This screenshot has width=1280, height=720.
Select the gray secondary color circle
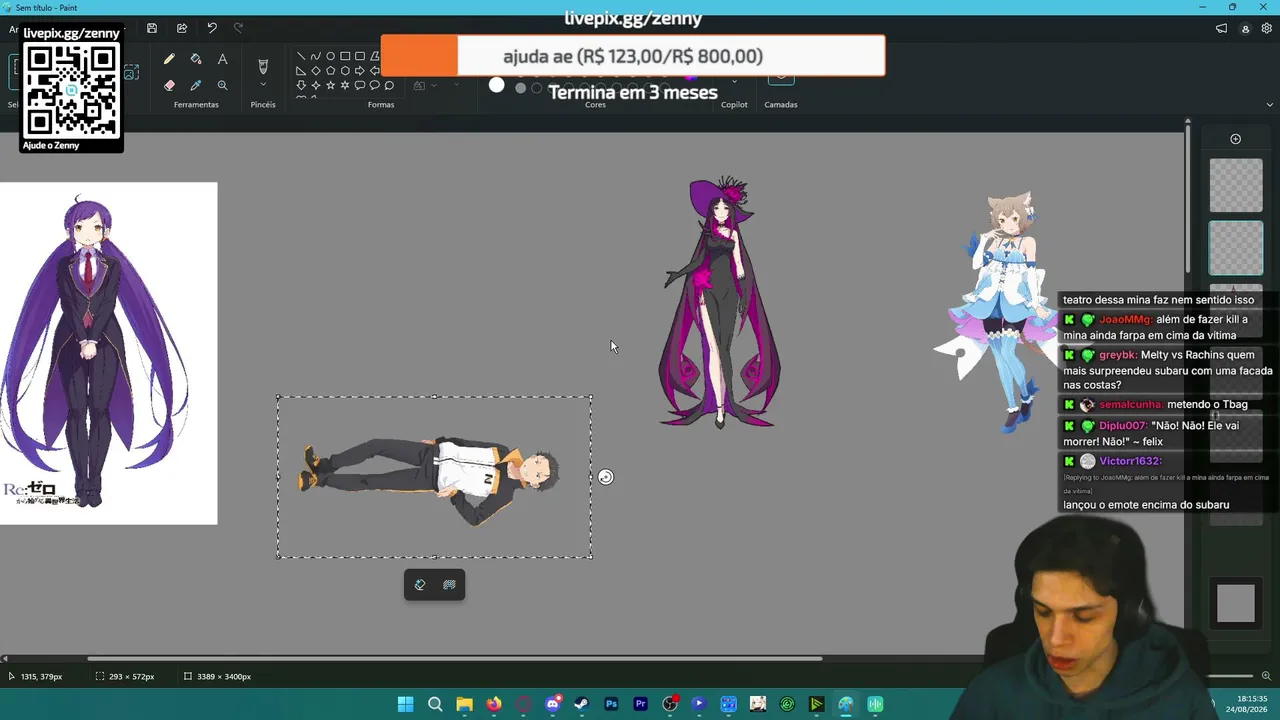(x=520, y=88)
